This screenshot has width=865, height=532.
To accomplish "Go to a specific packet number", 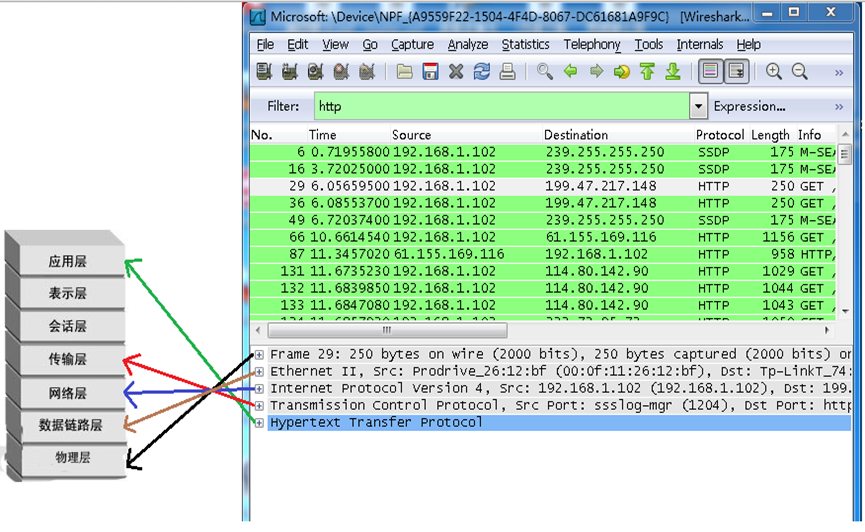I will [622, 71].
